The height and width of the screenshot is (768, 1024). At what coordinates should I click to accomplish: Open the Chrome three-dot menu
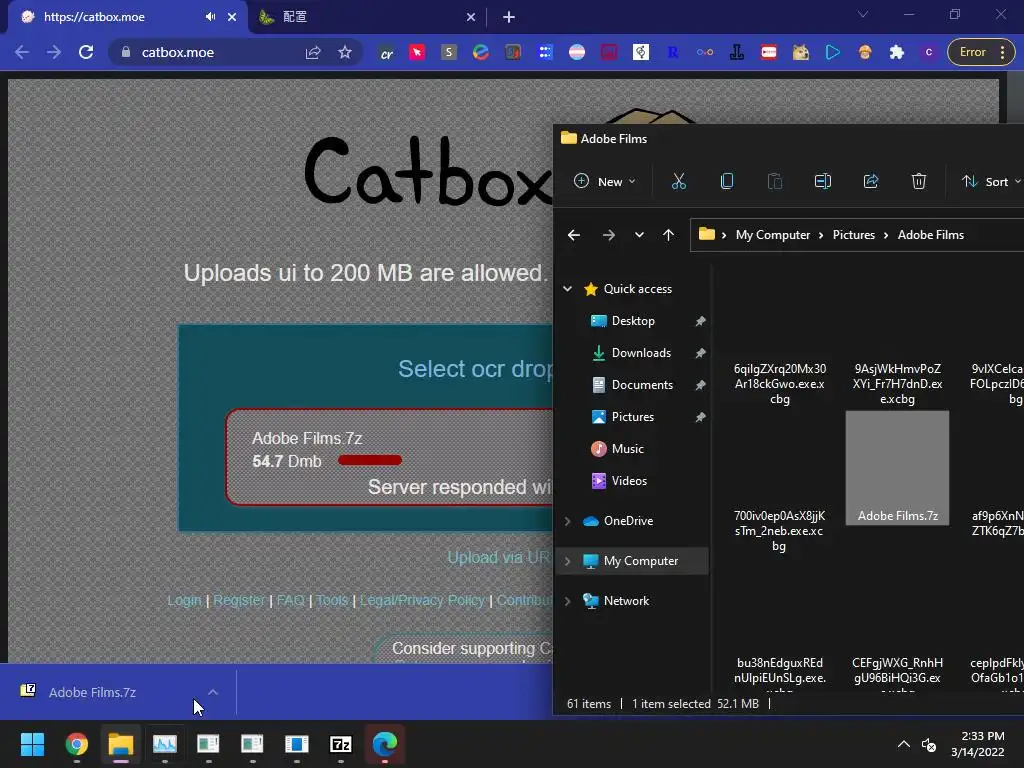coord(1002,52)
